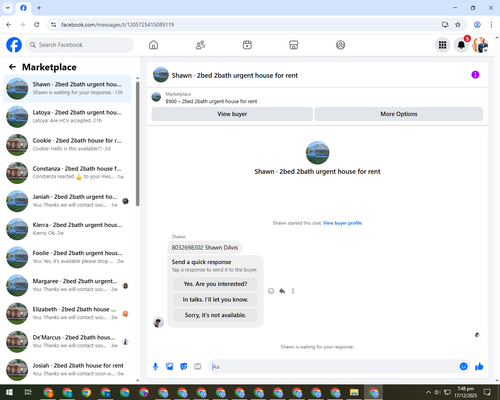Open the Cookie conversation
This screenshot has width=500, height=400.
click(68, 145)
